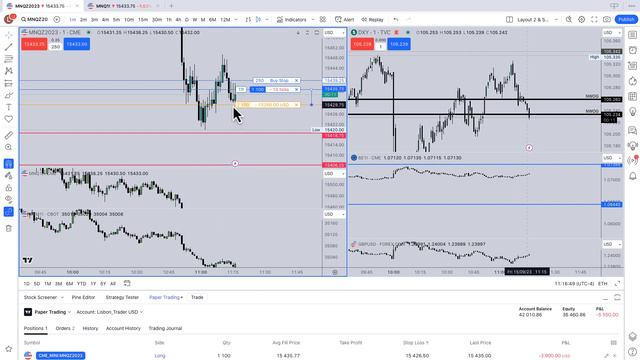Toggle stay in drawing mode
The image size is (640, 360).
pyautogui.click(x=9, y=176)
